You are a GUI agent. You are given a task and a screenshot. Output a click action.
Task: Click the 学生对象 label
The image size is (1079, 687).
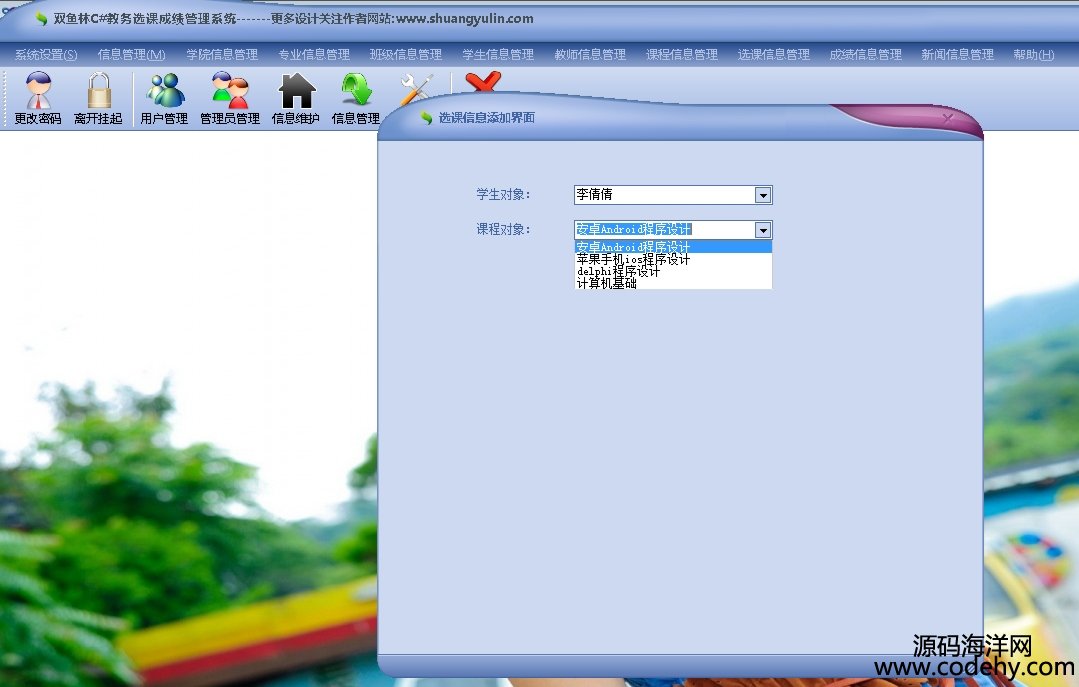tap(503, 195)
